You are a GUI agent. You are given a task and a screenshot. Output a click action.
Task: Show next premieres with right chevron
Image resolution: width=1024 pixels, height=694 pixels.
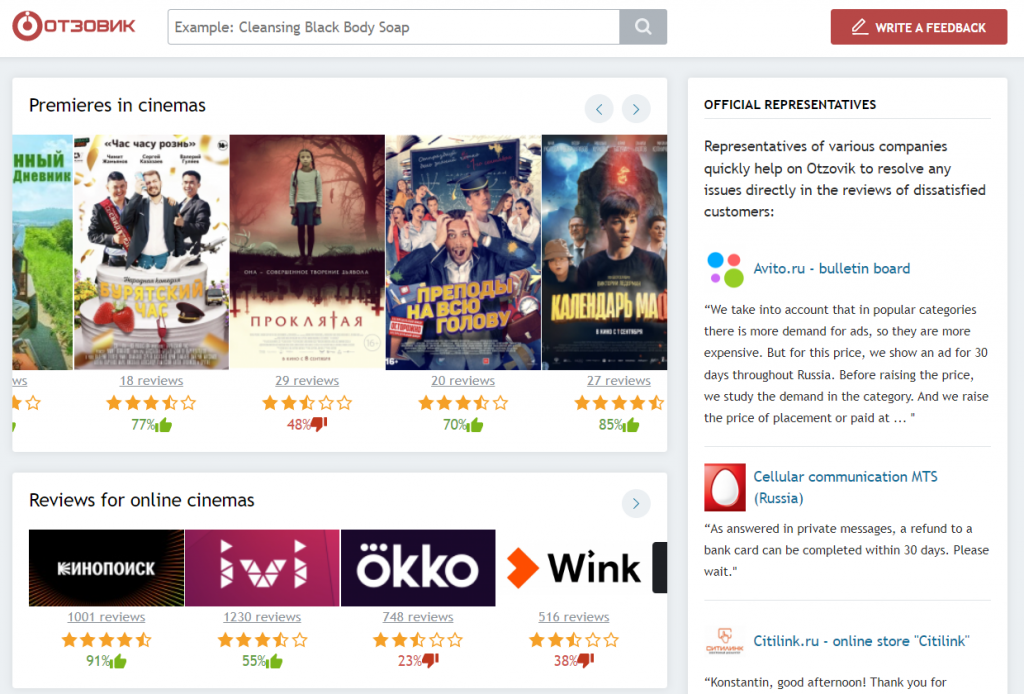click(x=636, y=109)
